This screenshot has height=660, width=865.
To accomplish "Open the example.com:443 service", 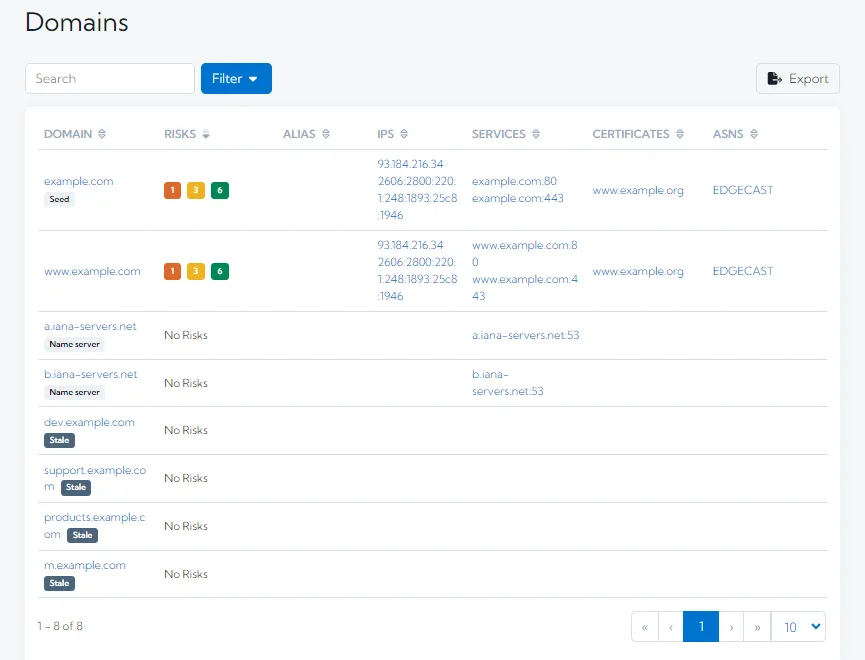I will pyautogui.click(x=517, y=198).
